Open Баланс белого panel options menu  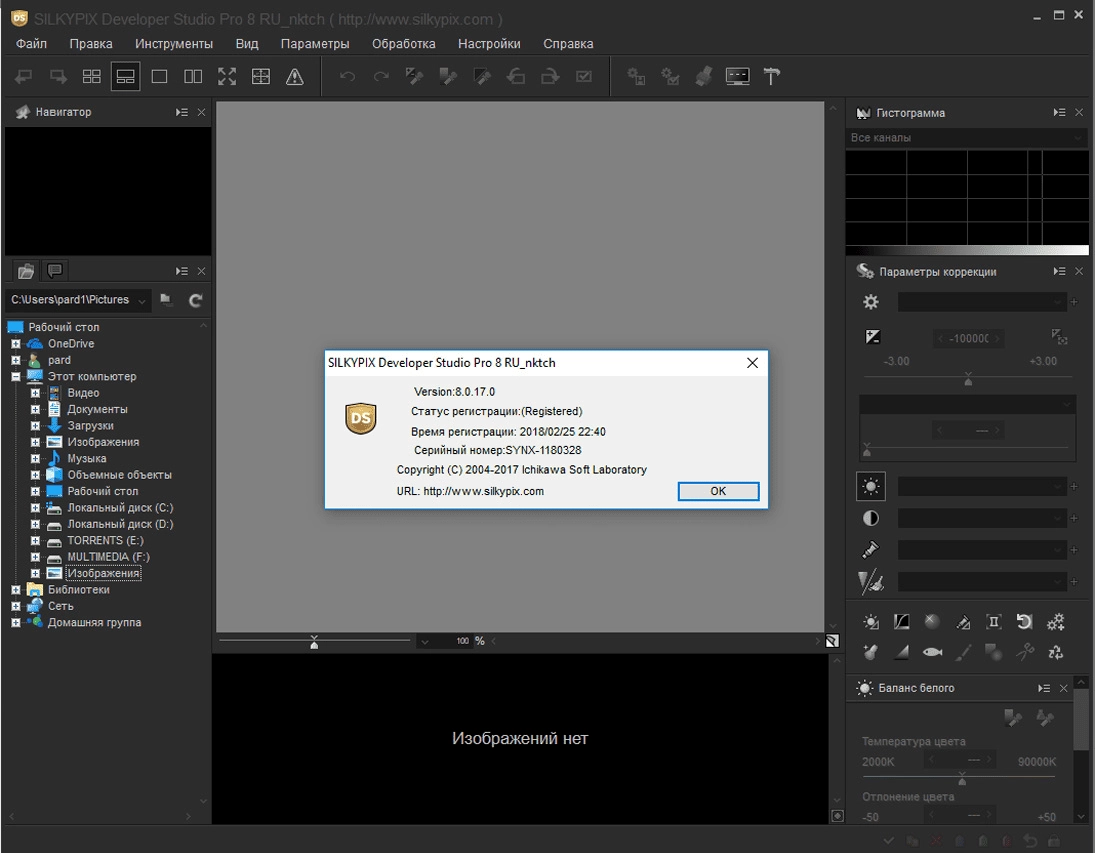click(x=1044, y=688)
